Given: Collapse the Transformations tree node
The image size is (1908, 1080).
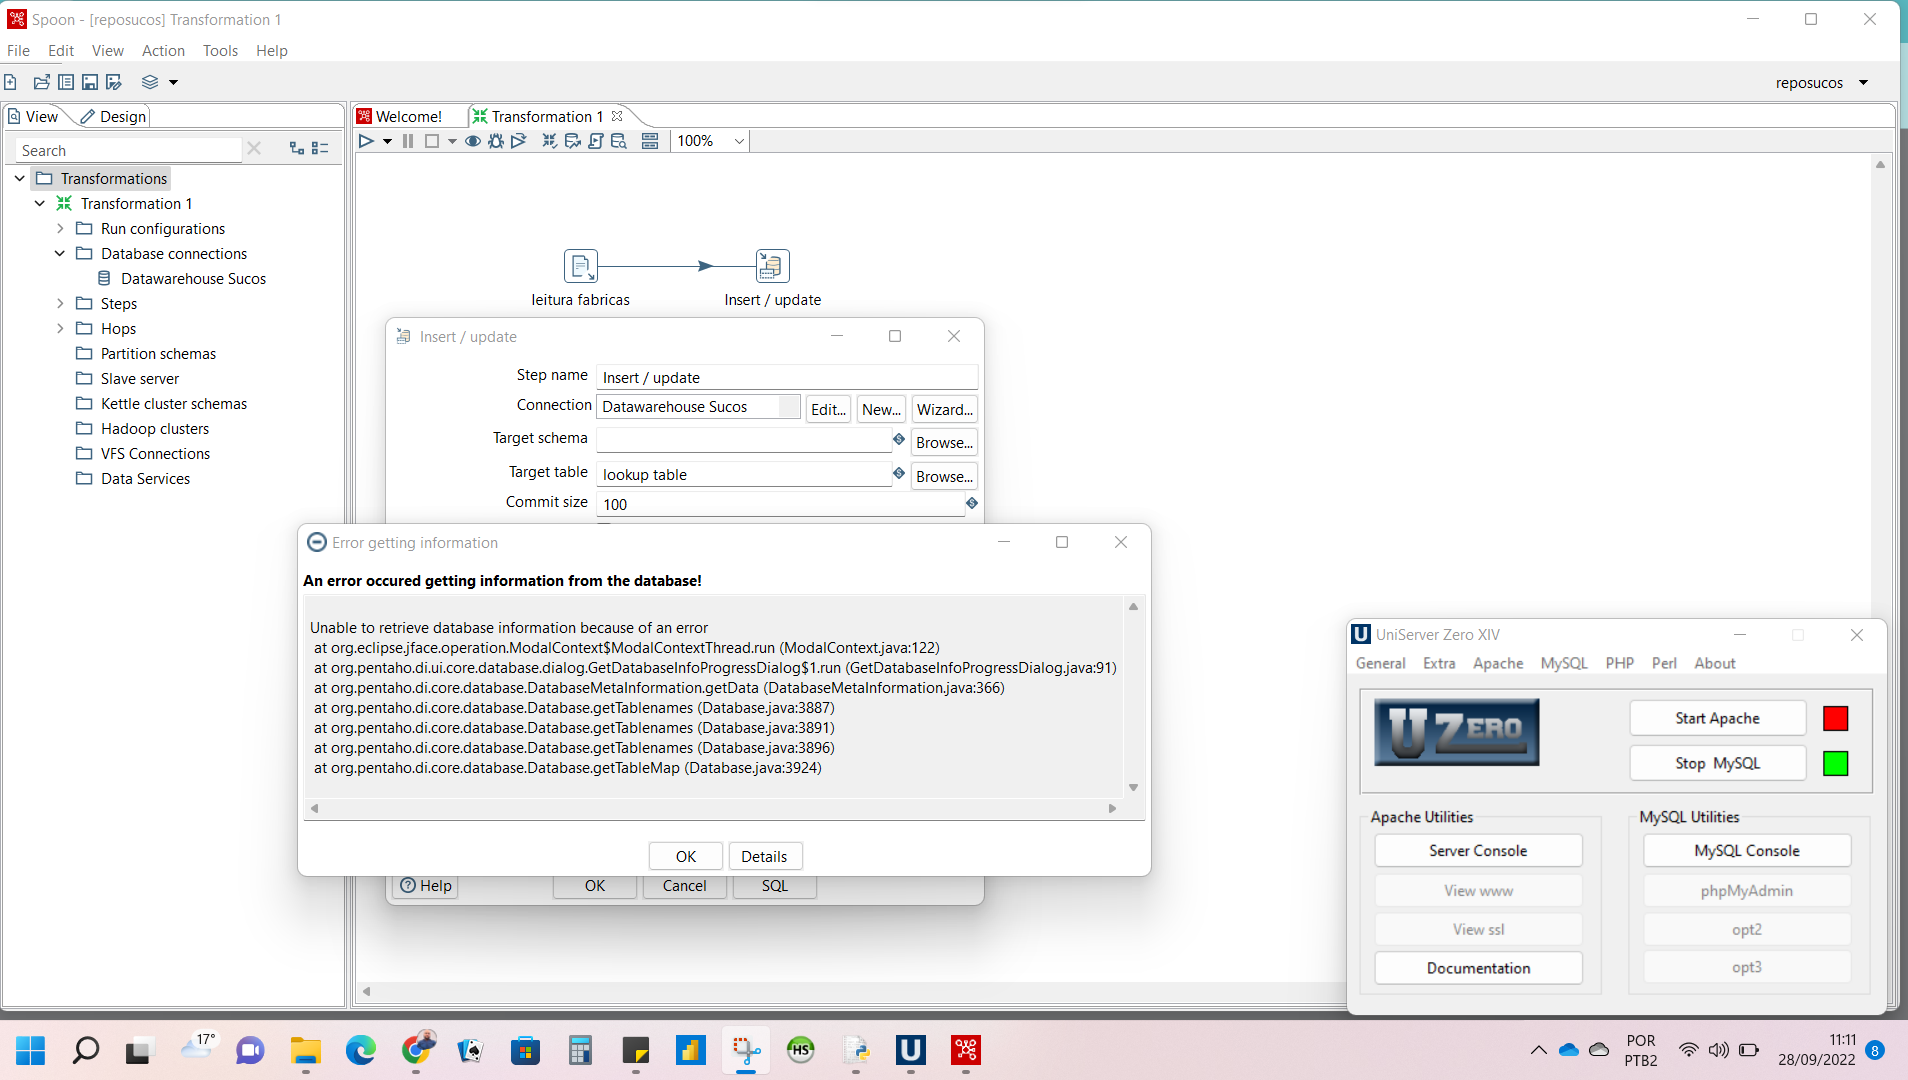Looking at the screenshot, I should click(x=20, y=178).
